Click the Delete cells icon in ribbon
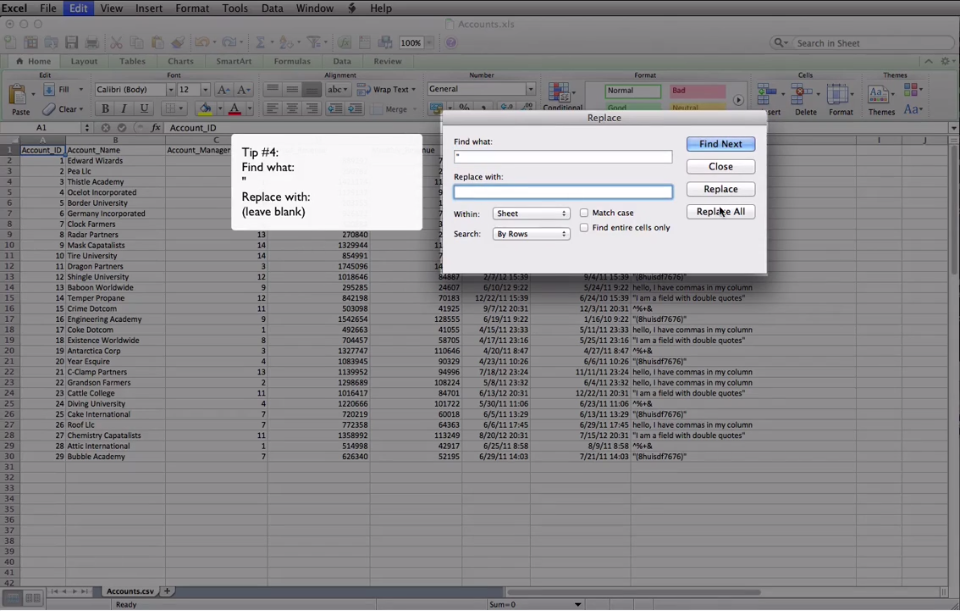Screen dimensions: 960x611 point(801,95)
